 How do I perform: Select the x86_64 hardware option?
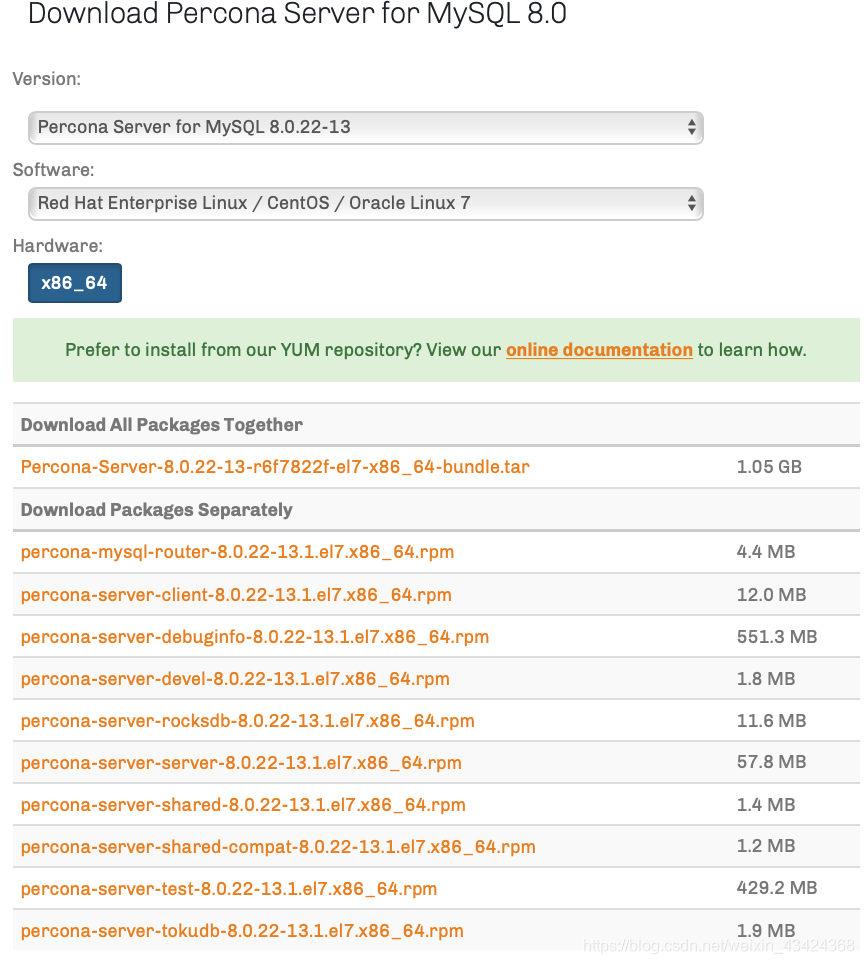74,283
